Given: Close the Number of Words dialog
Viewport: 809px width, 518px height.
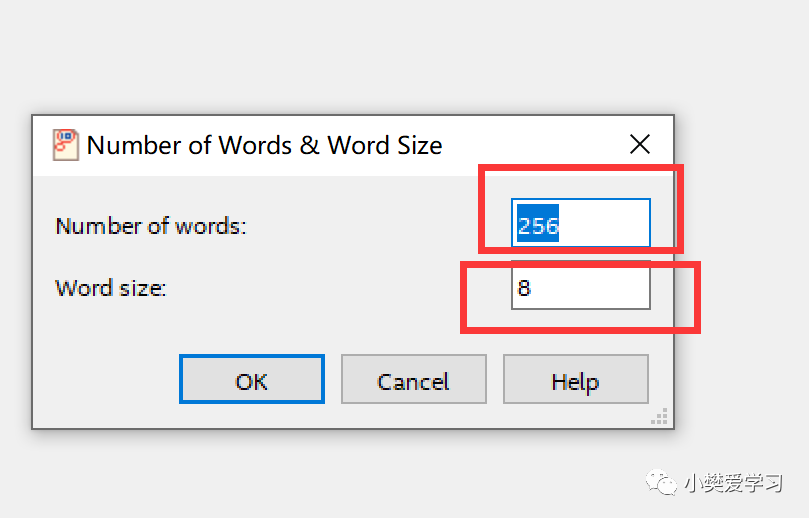Looking at the screenshot, I should [x=640, y=145].
